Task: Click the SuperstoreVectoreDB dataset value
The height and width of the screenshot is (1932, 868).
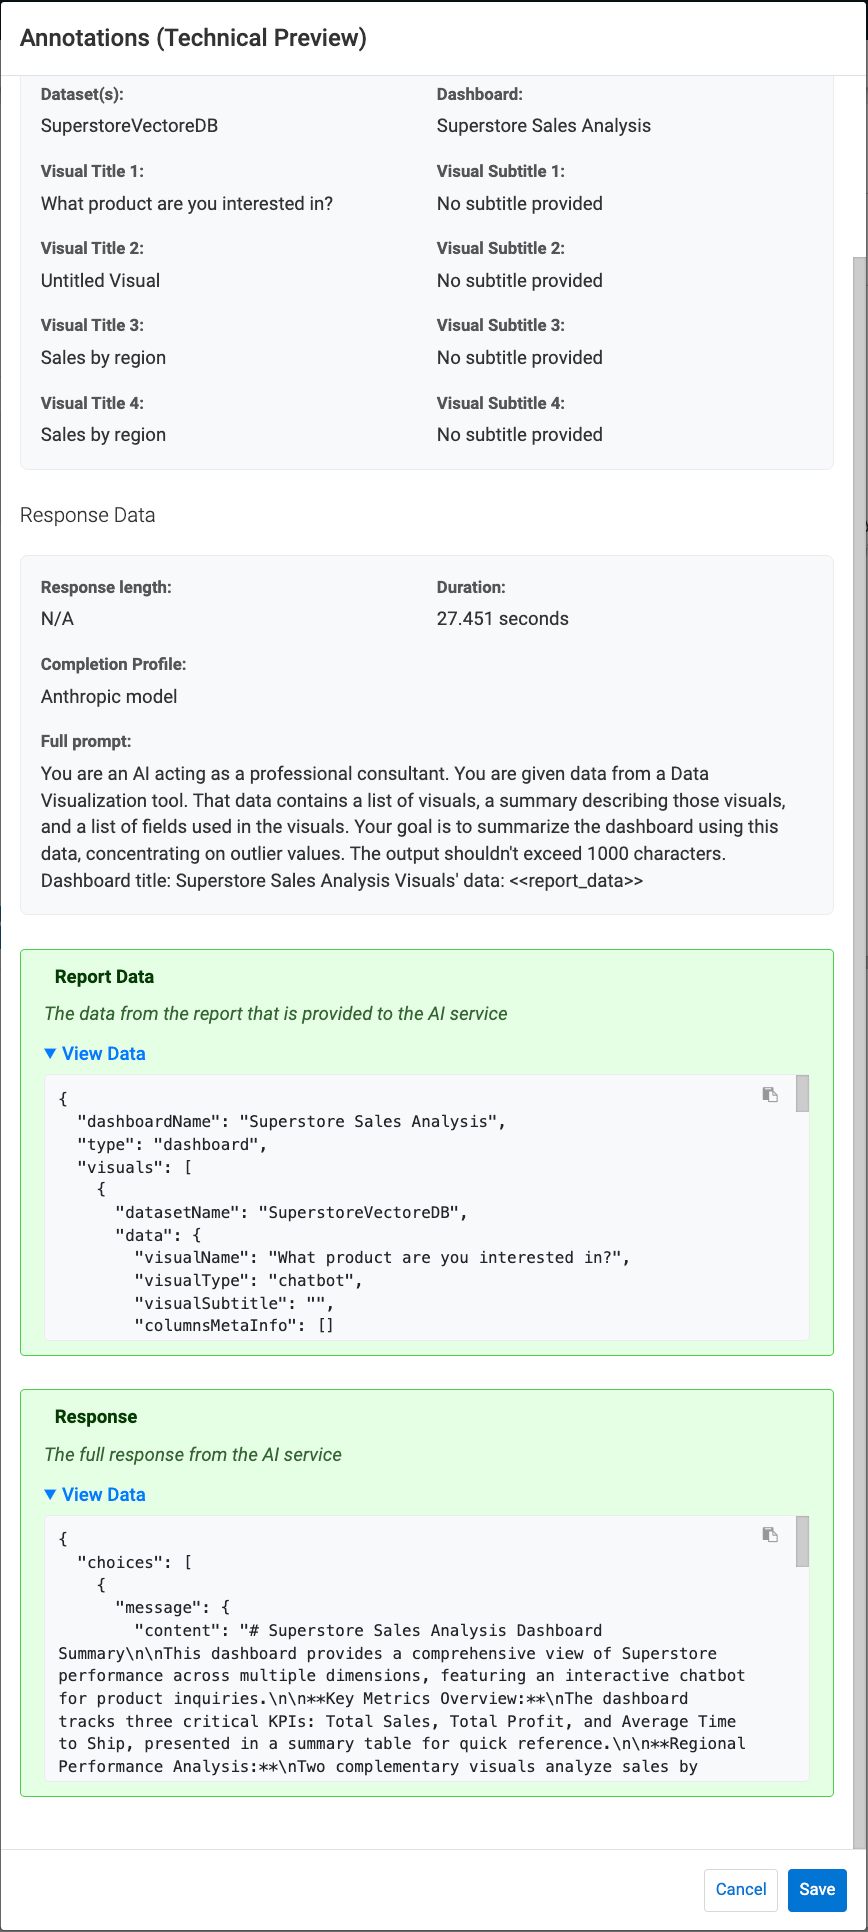Action: point(129,126)
